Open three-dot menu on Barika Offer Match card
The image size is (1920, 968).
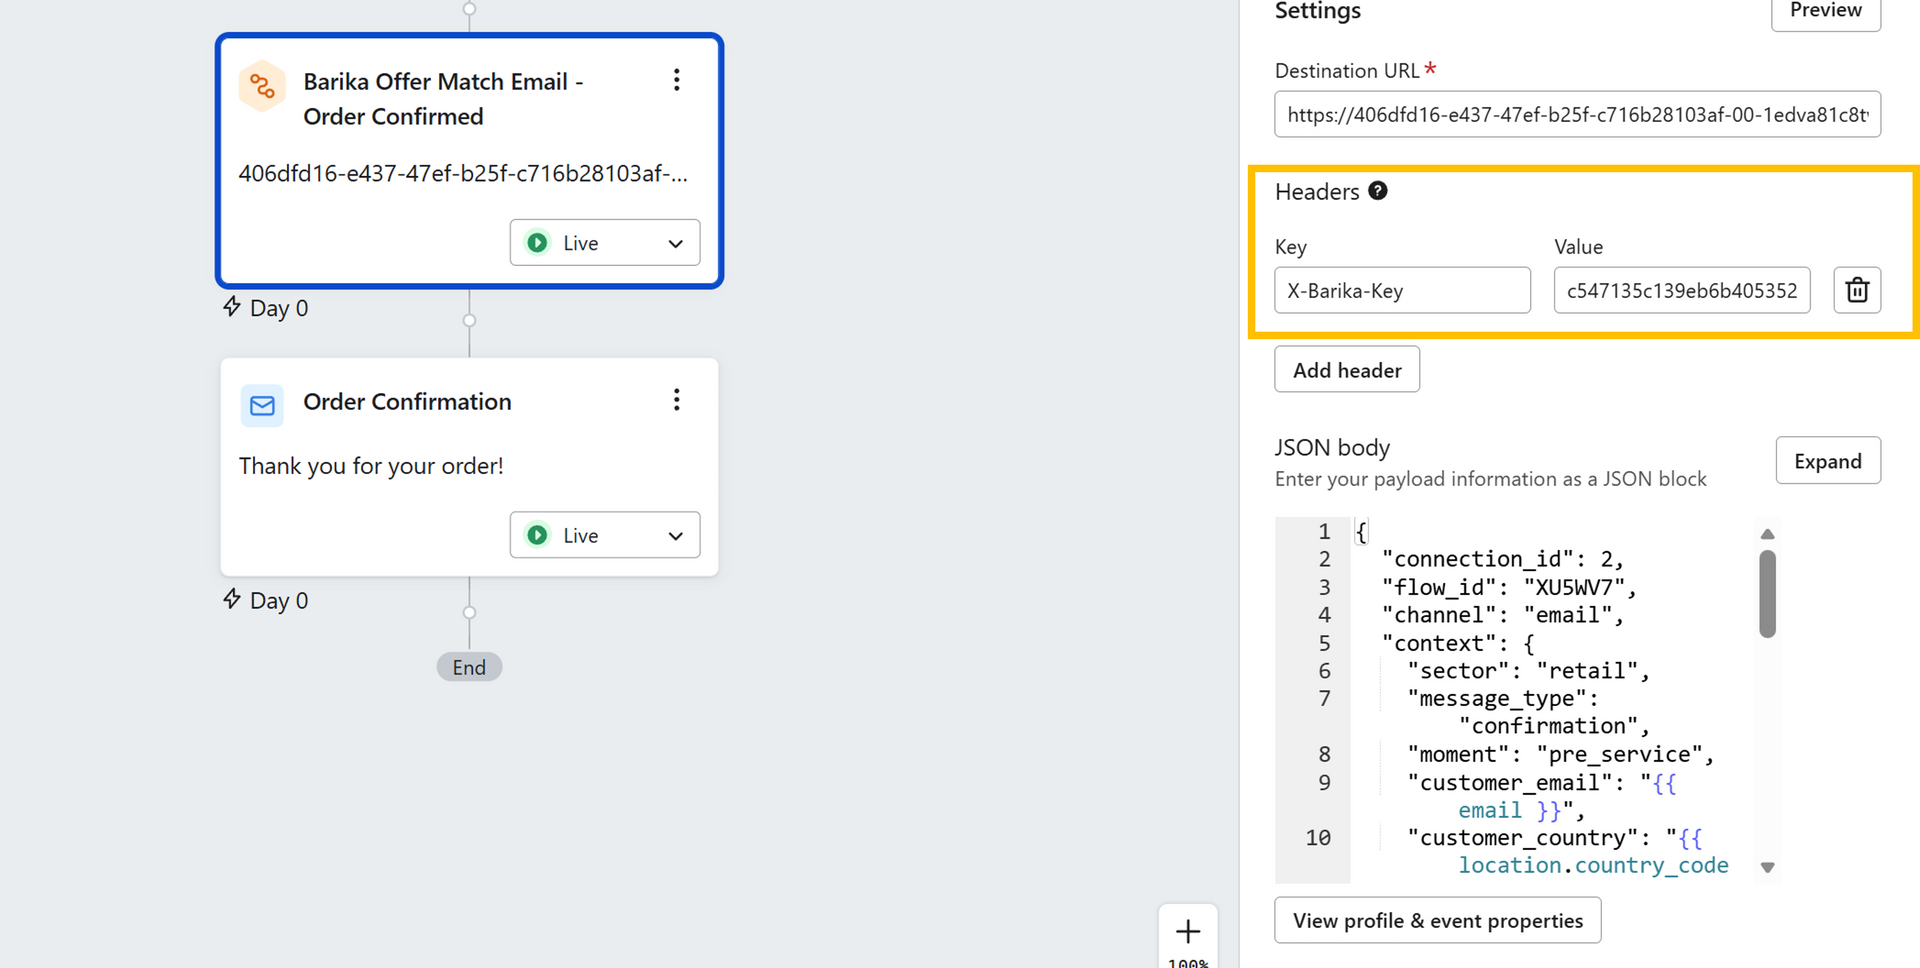677,80
